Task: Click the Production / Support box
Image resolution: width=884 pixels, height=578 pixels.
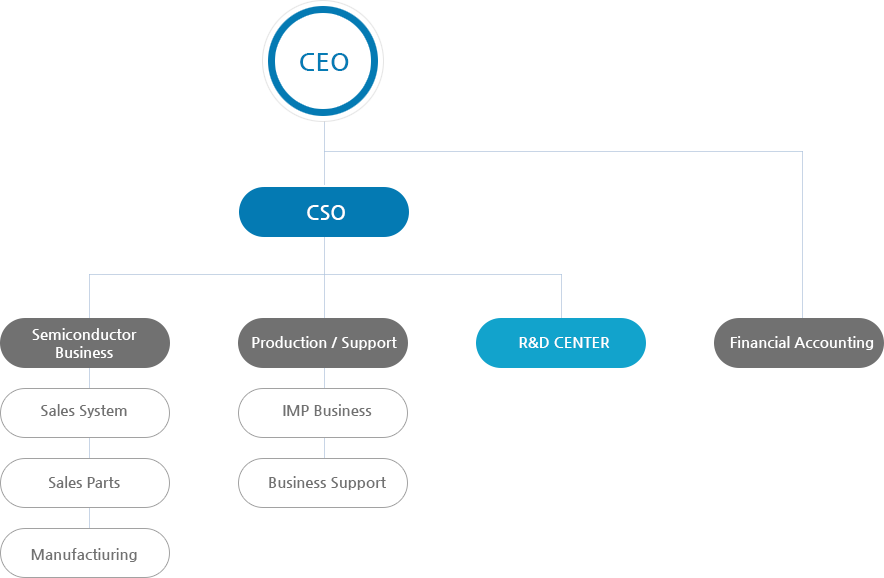Action: coord(324,343)
